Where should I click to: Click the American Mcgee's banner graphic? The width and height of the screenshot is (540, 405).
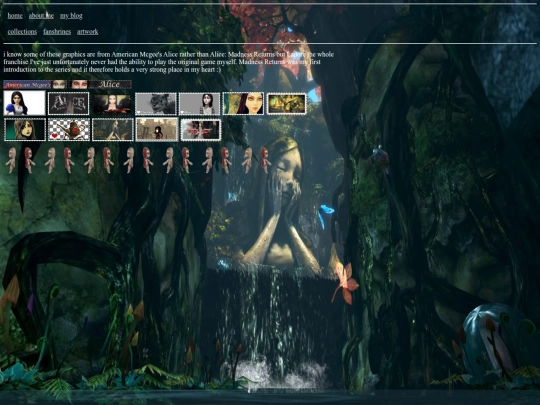point(27,84)
